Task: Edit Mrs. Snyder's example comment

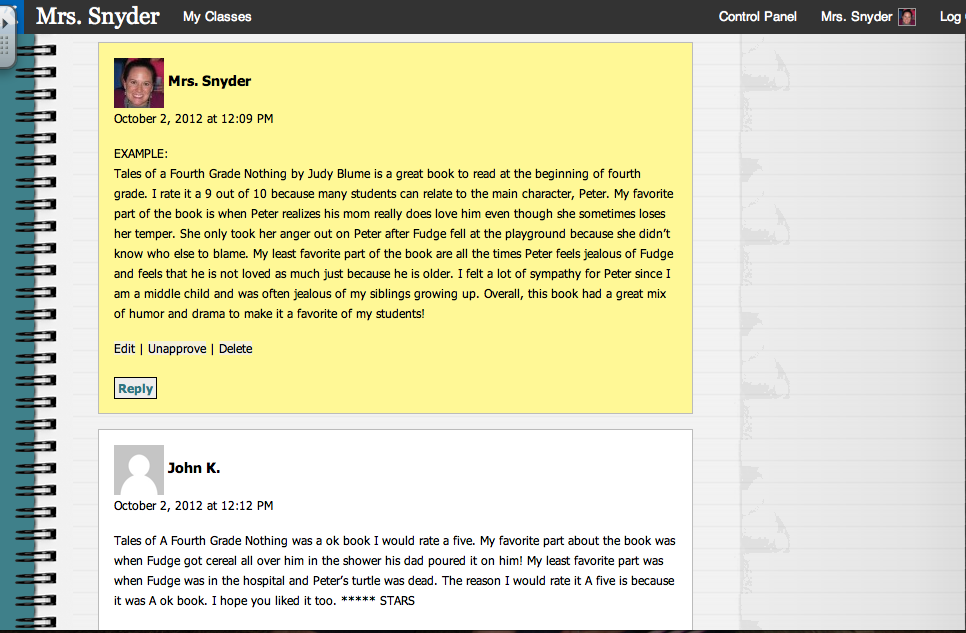Action: click(x=124, y=349)
